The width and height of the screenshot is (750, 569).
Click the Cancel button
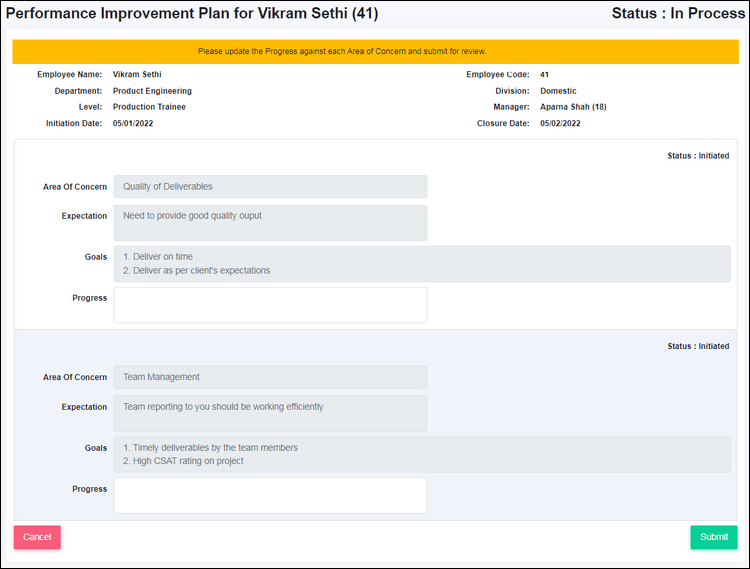point(37,537)
